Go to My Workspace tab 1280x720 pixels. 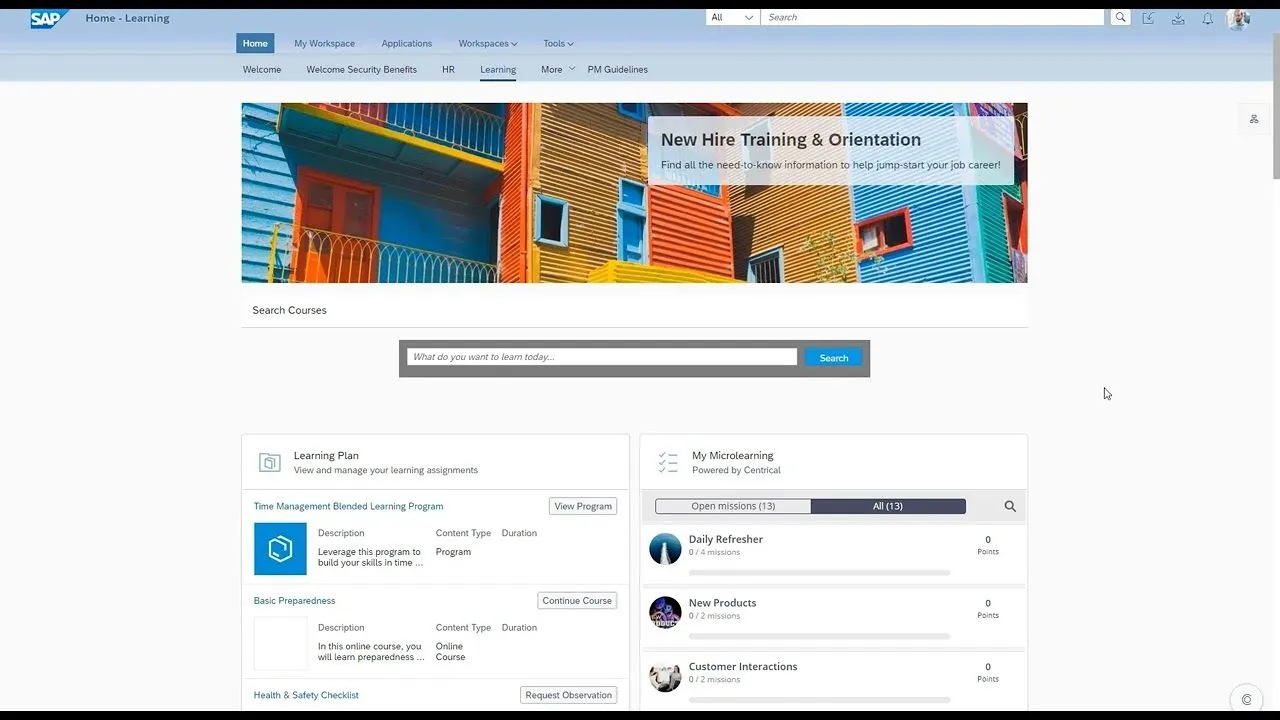coord(324,44)
